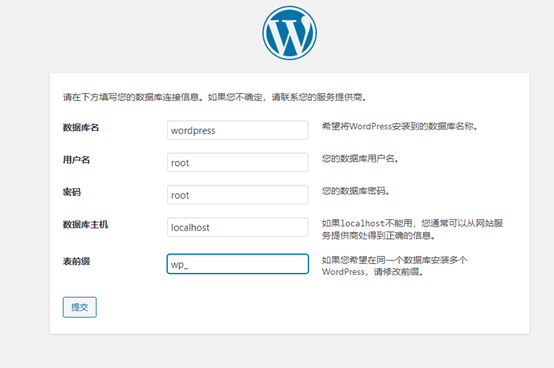Select the 密码 input field
This screenshot has width=554, height=368.
(x=237, y=195)
